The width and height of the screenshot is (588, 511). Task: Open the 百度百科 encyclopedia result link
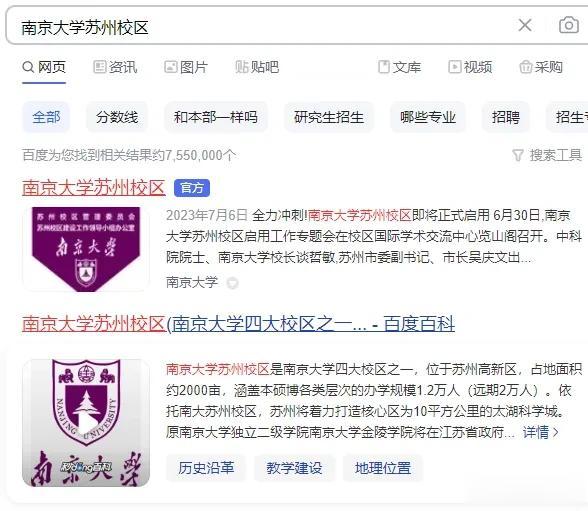pos(238,324)
